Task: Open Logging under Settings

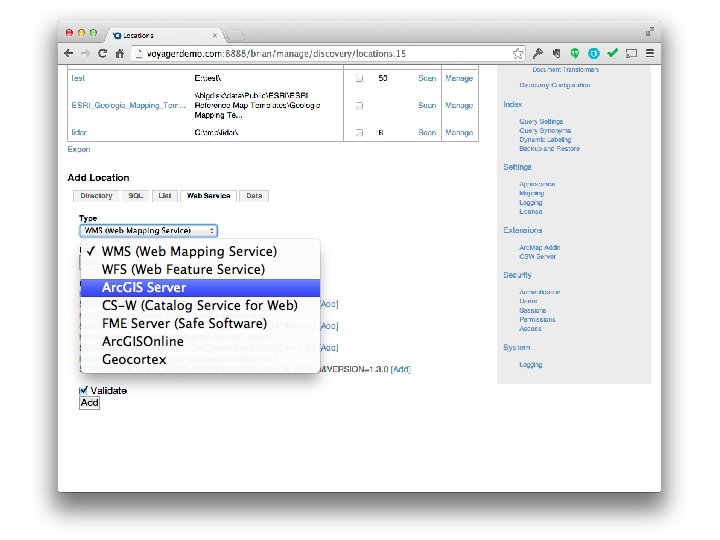Action: point(531,202)
